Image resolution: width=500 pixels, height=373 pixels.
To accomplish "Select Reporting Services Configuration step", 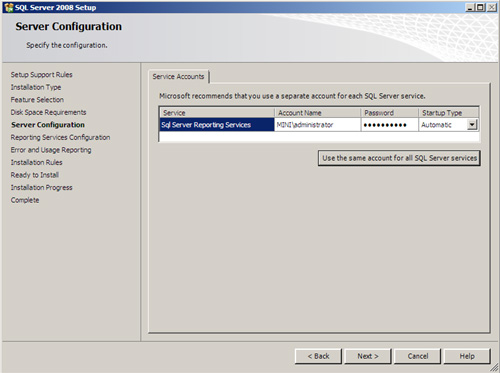I will [x=60, y=137].
